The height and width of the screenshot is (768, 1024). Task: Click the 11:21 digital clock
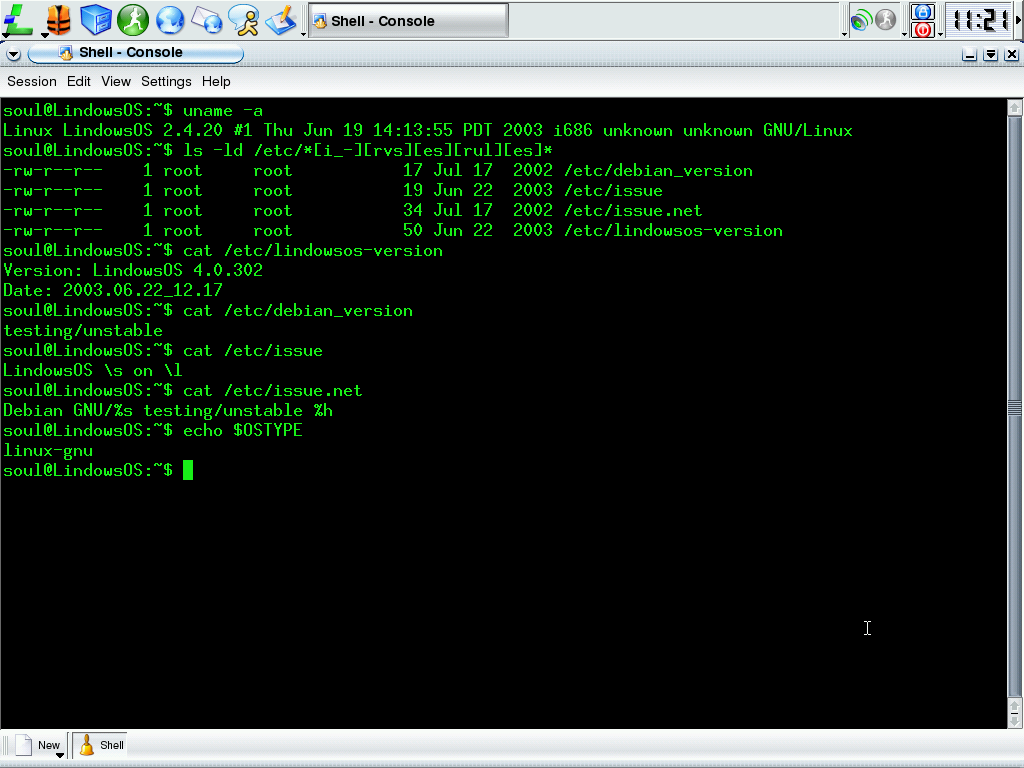coord(981,20)
